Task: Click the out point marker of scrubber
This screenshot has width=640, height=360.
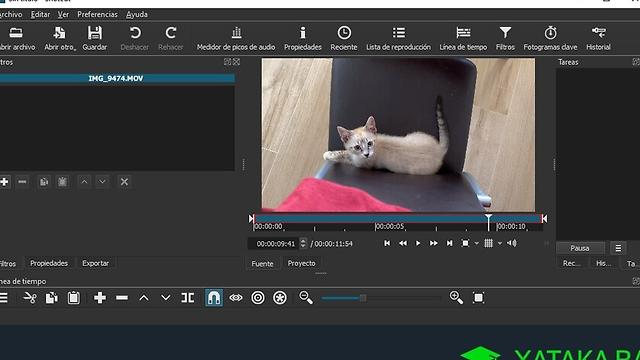Action: point(544,219)
